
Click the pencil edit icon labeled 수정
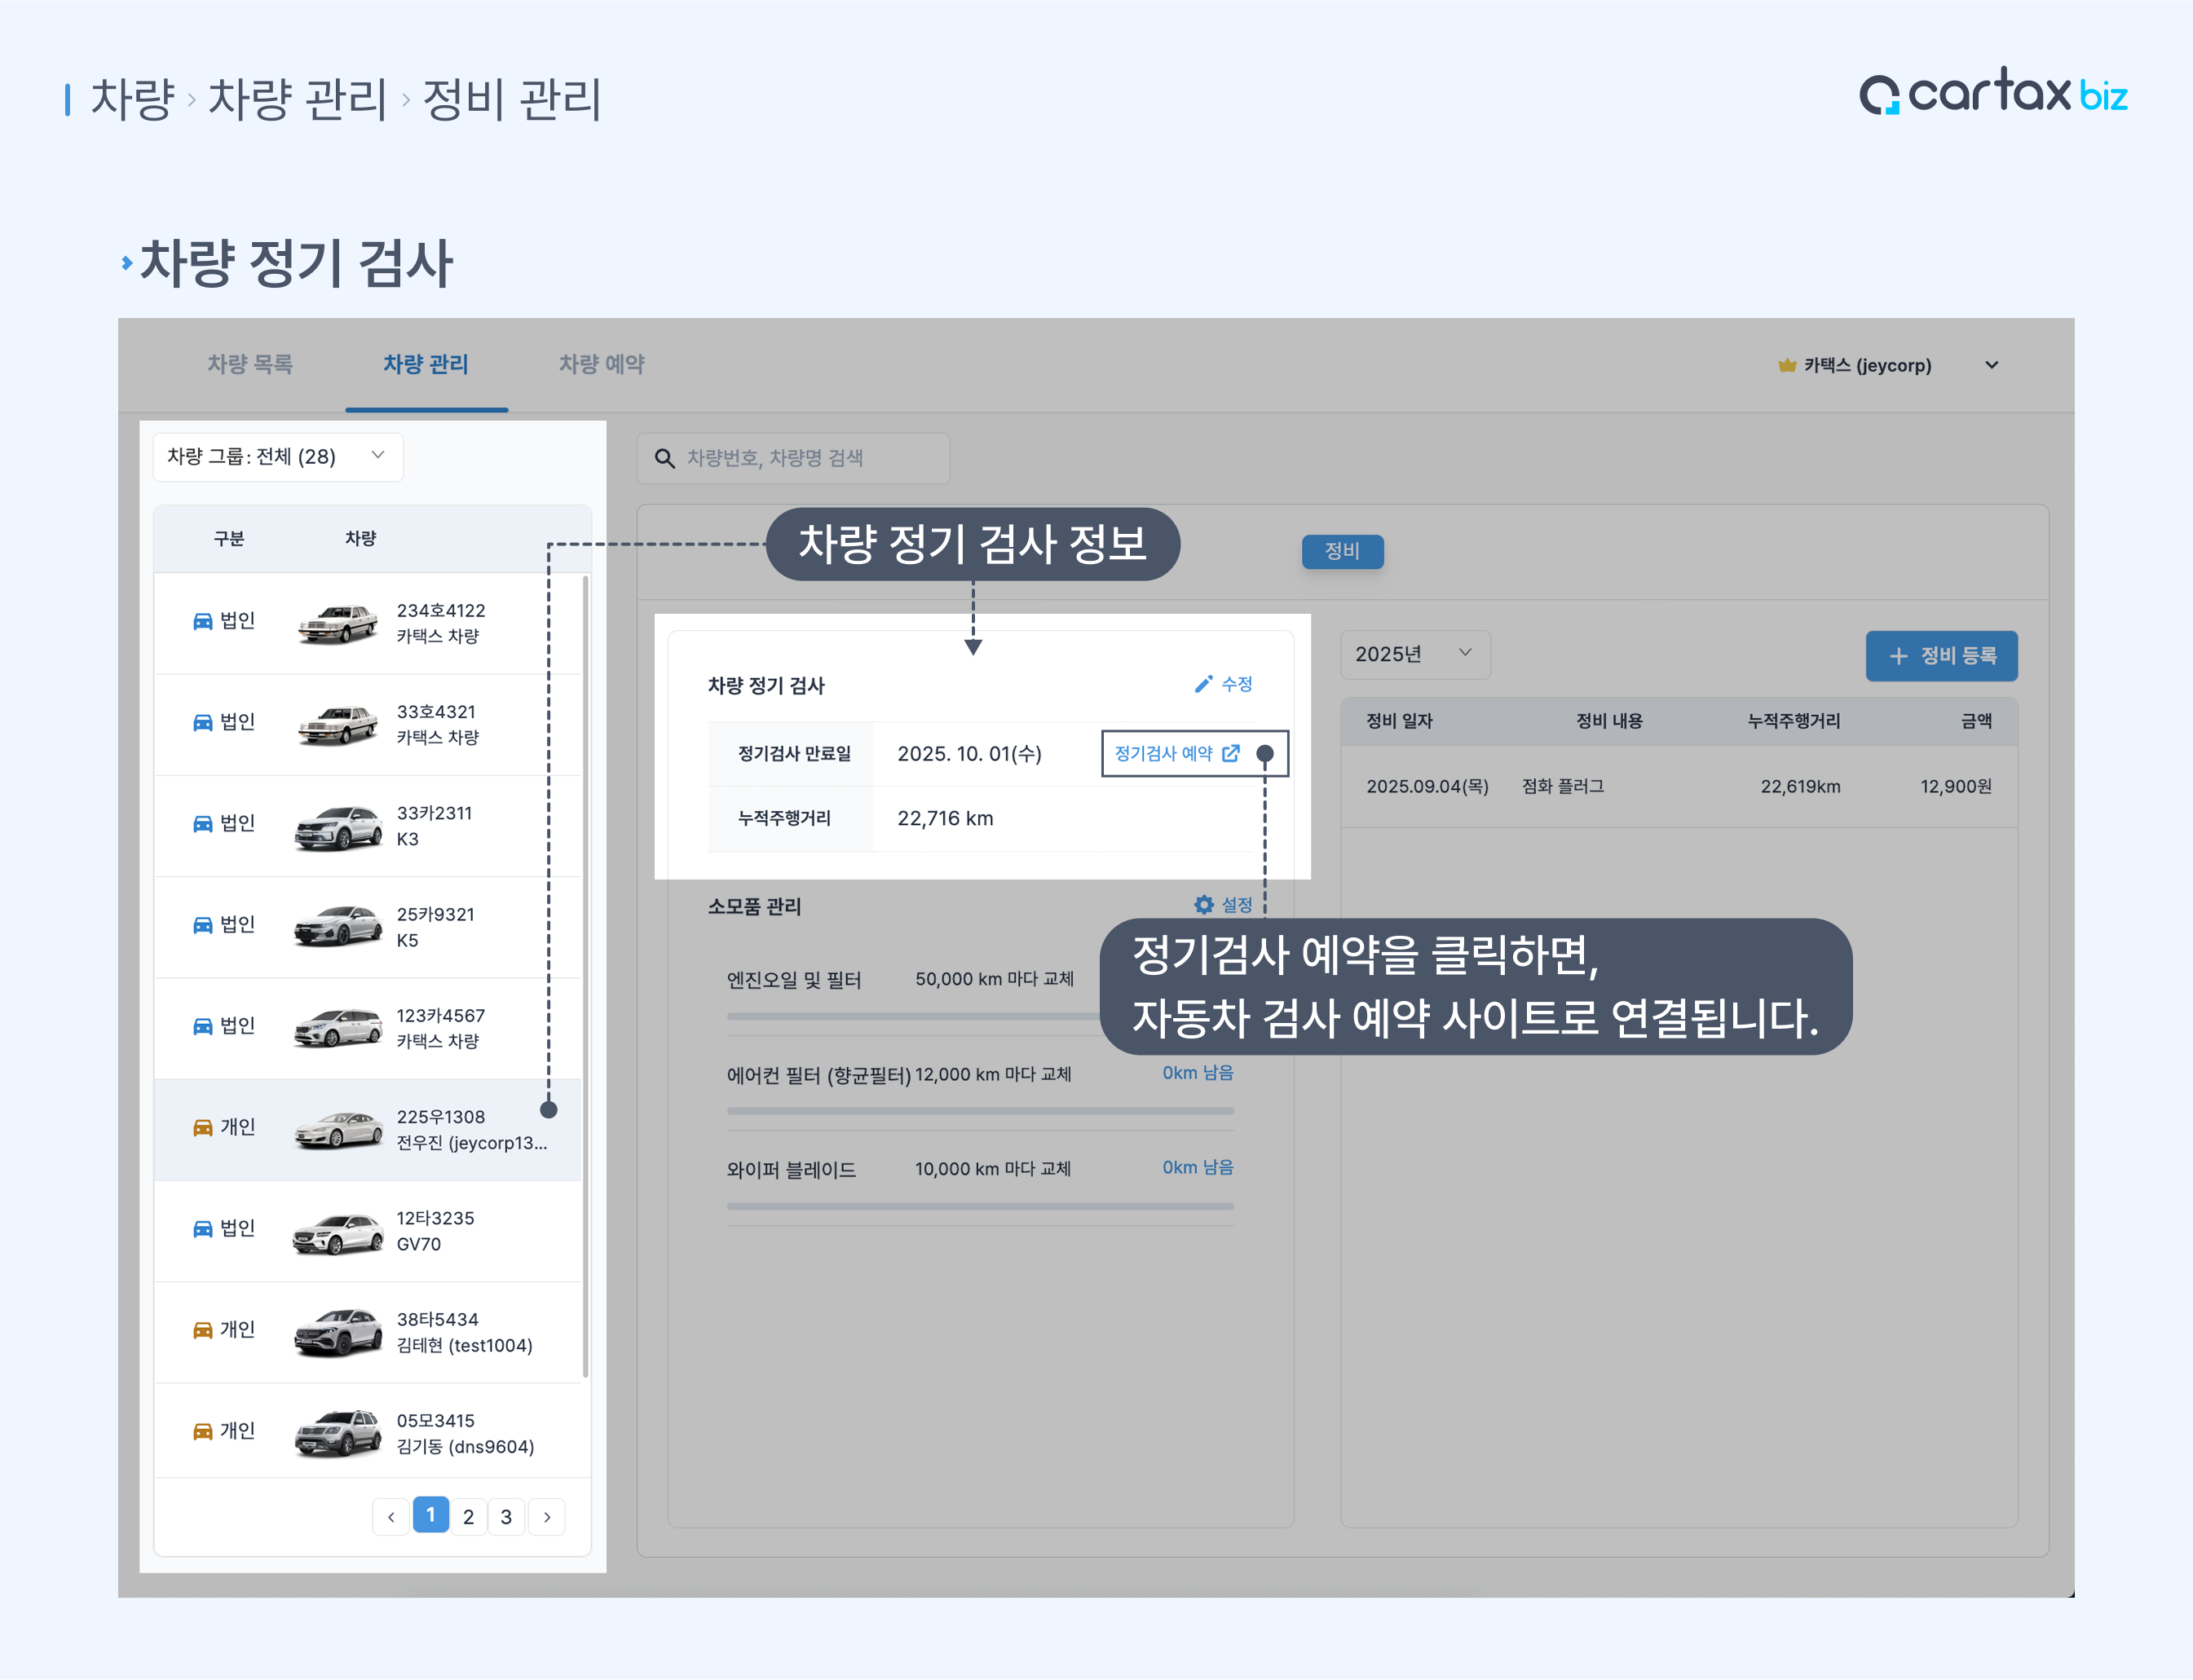click(x=1203, y=684)
